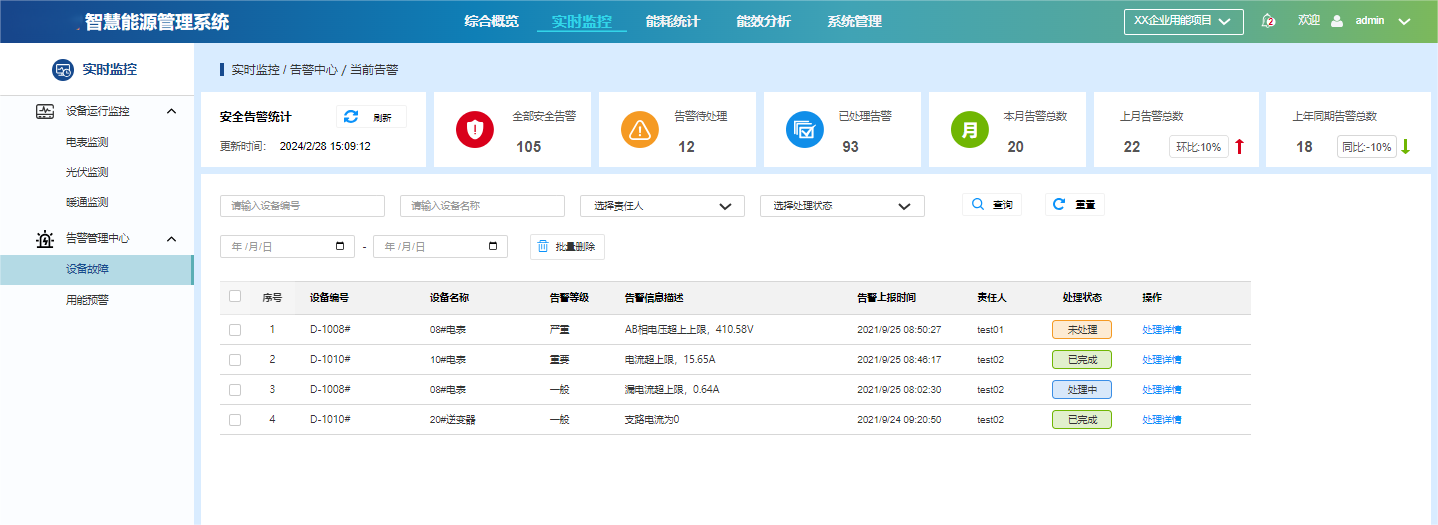Open the 选择处理状态 dropdown

point(842,206)
